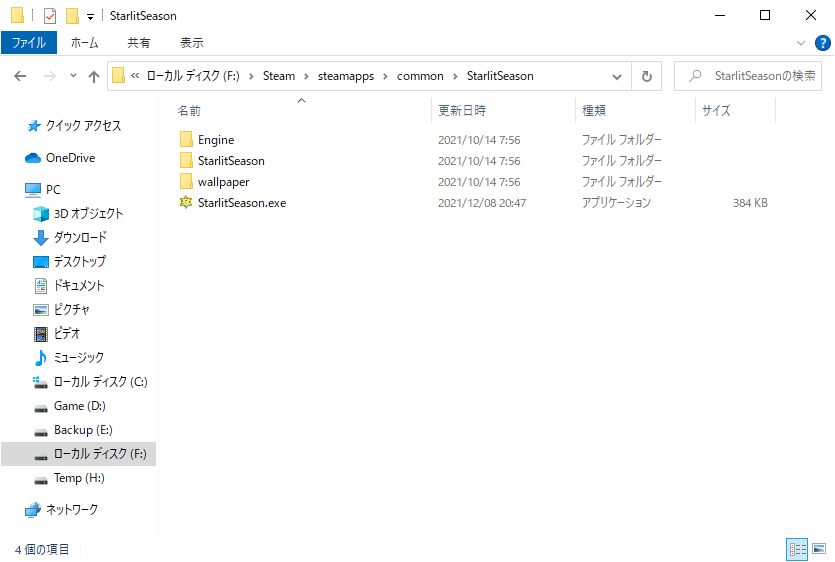Switch to the 表示 ribbon tab
835x562 pixels.
tap(192, 43)
